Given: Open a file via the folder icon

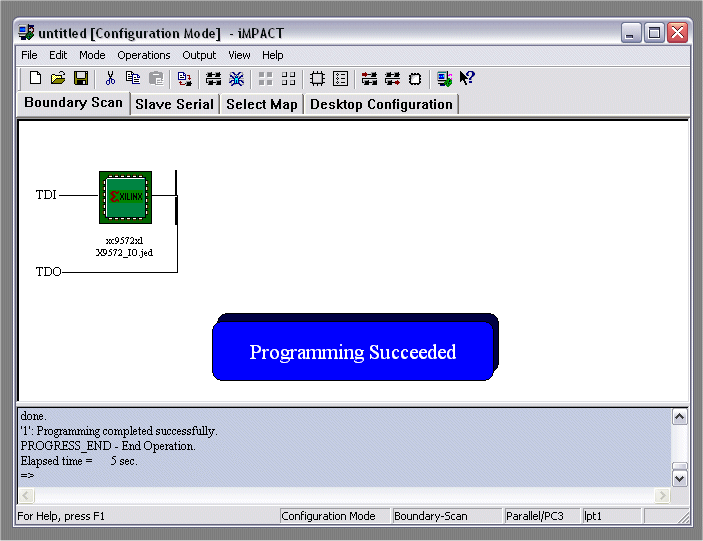Looking at the screenshot, I should click(x=58, y=78).
